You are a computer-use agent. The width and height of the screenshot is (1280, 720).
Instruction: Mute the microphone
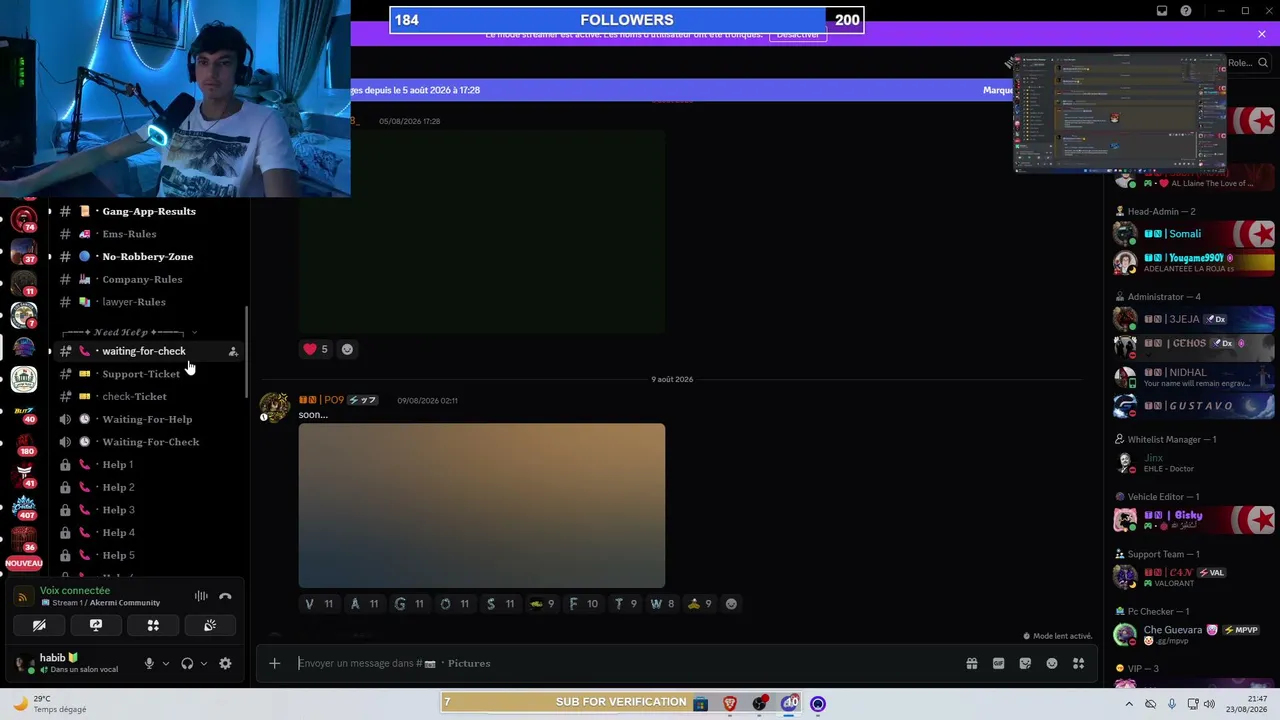[149, 663]
